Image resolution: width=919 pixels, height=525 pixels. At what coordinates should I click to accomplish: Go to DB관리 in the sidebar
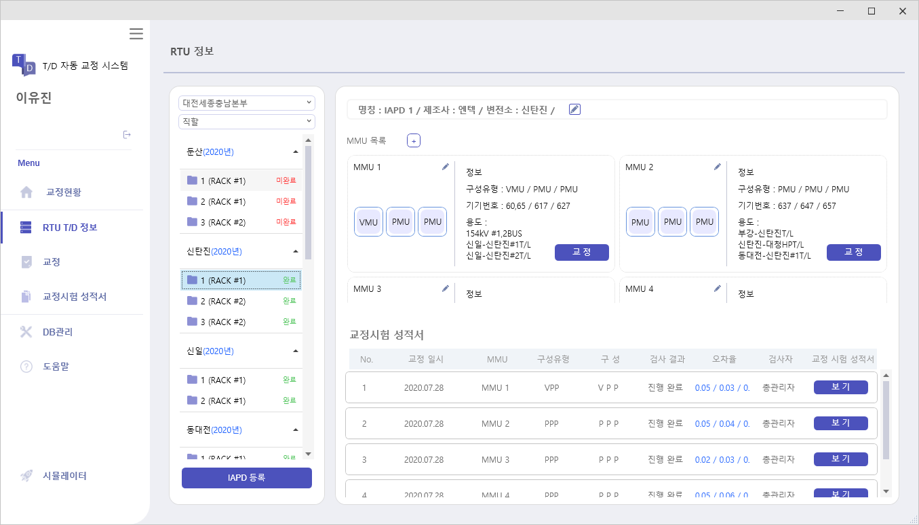pos(57,332)
